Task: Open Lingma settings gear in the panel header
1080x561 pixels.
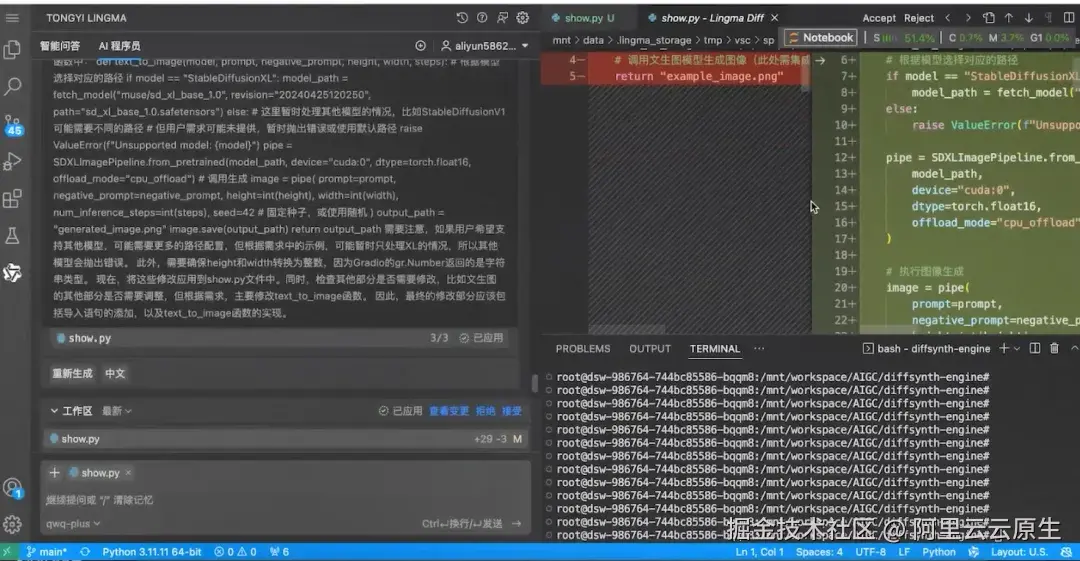Action: (523, 18)
